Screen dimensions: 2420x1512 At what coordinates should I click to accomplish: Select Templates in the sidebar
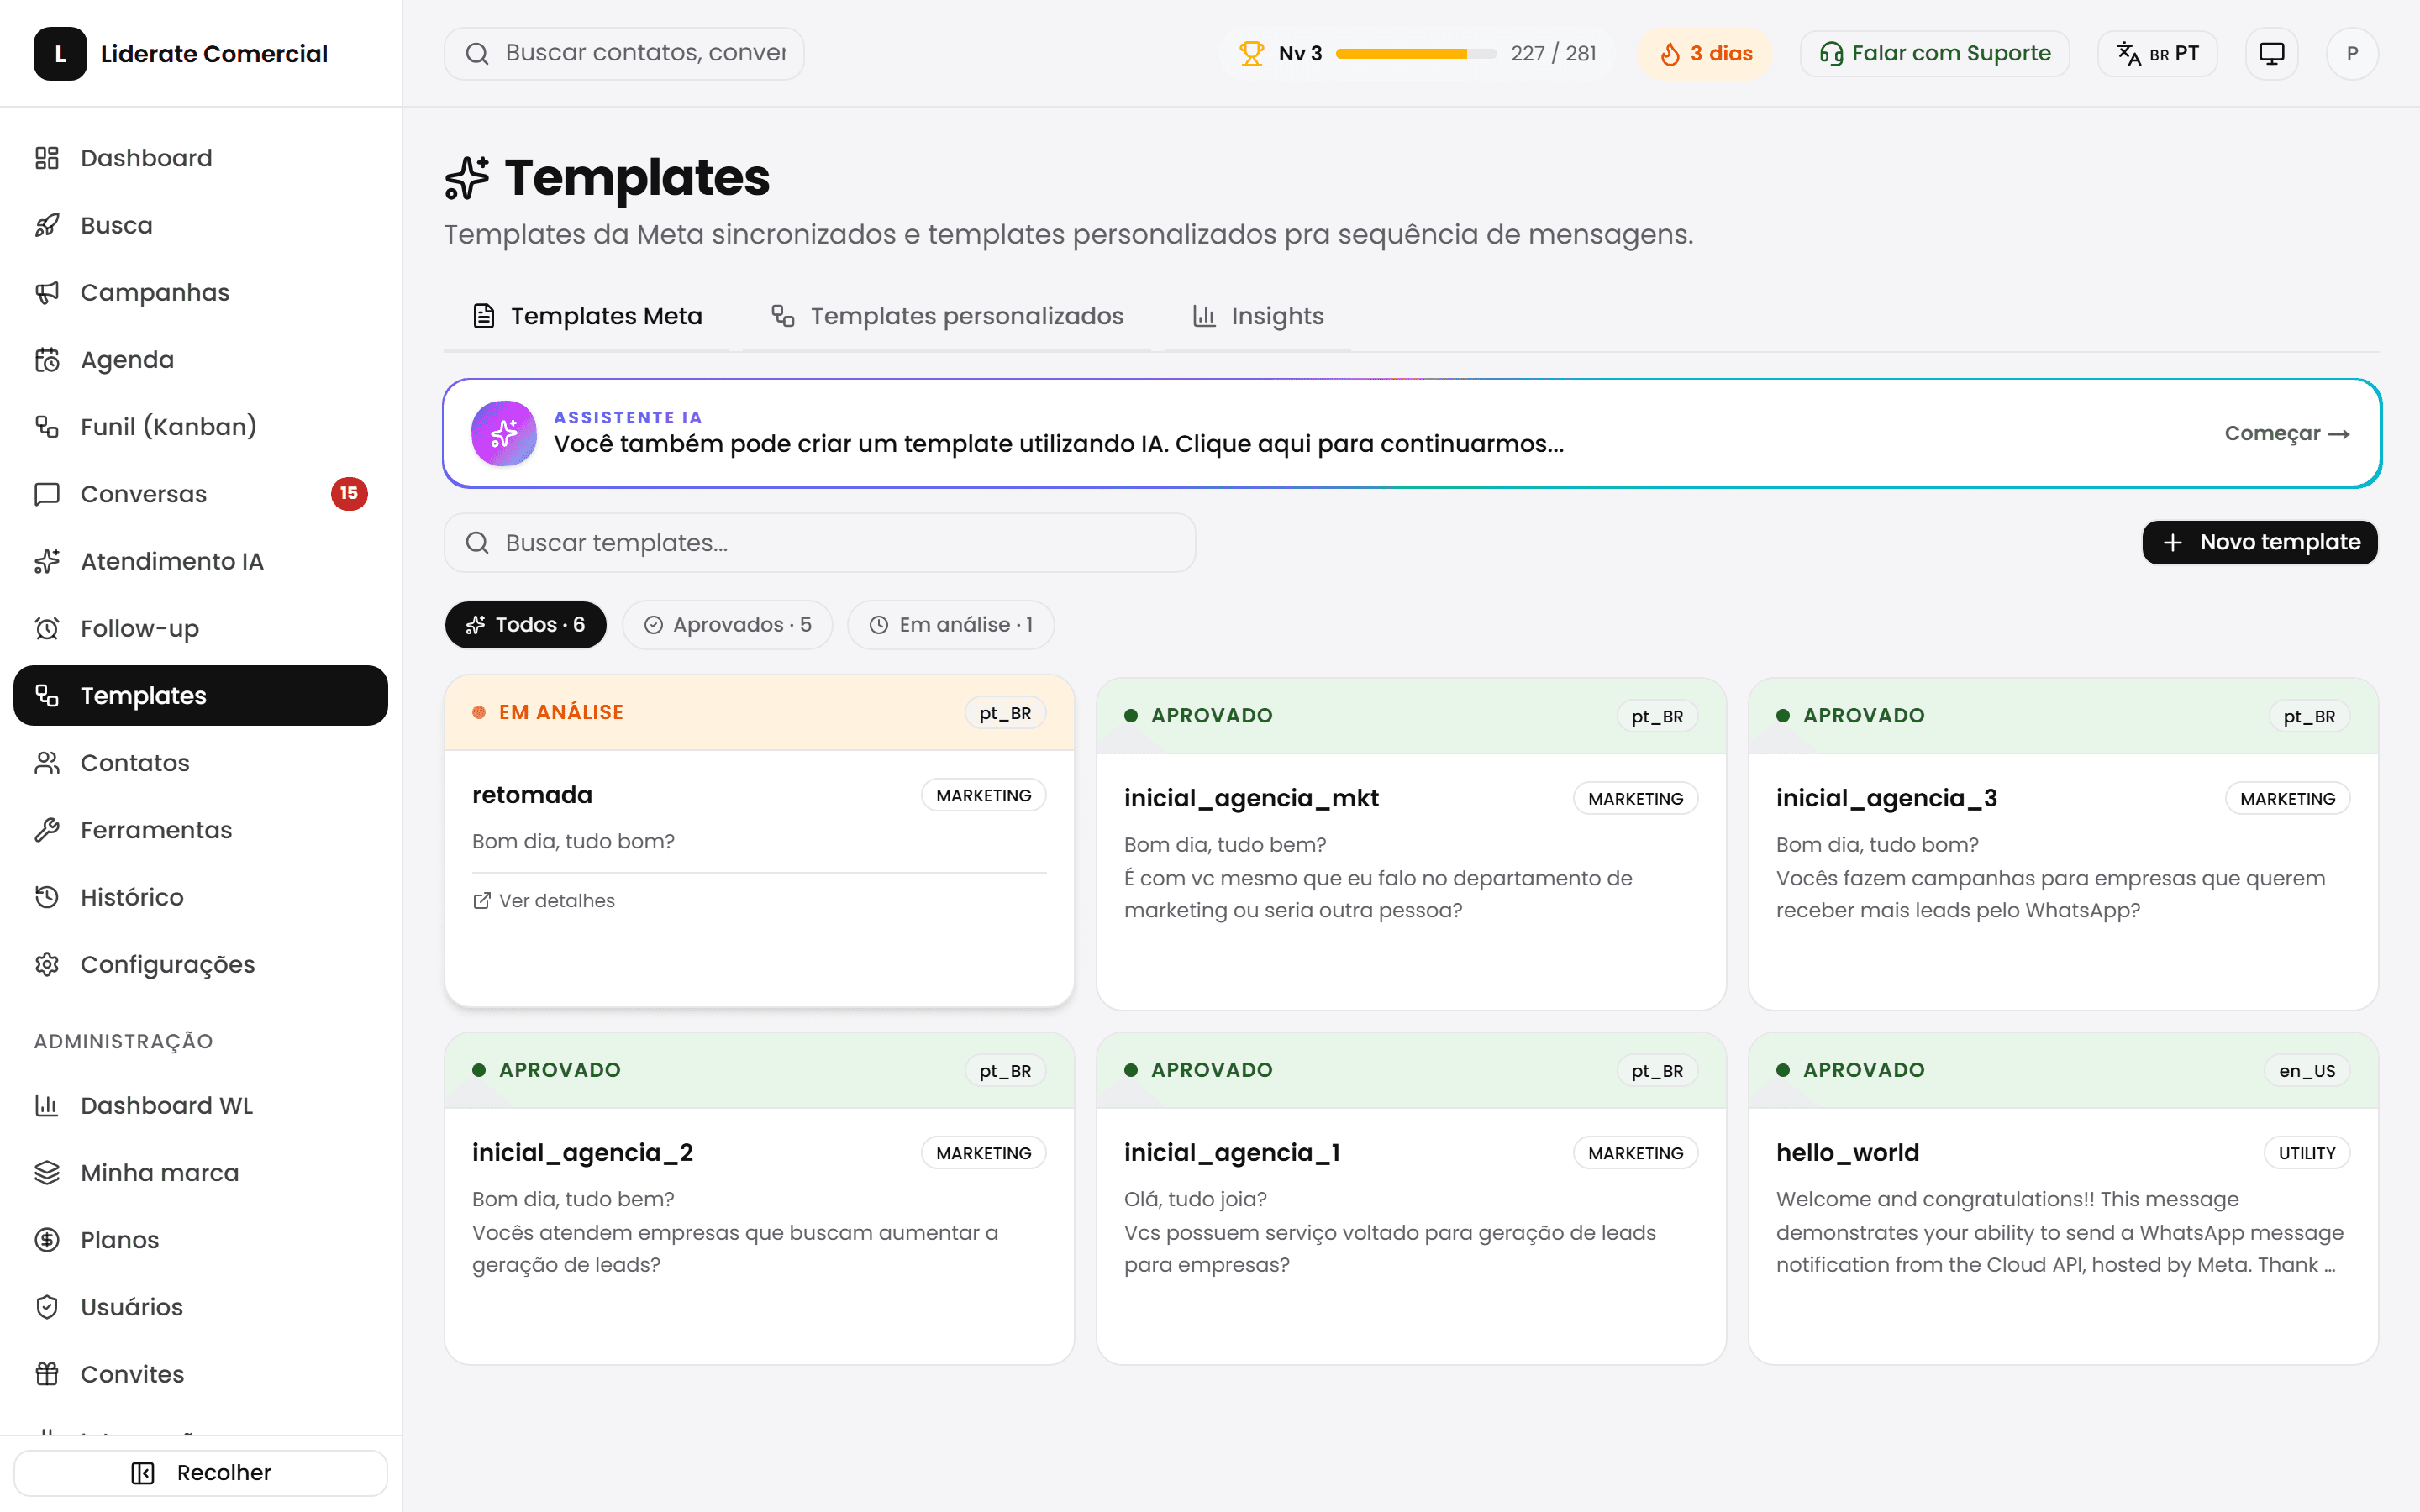(200, 695)
